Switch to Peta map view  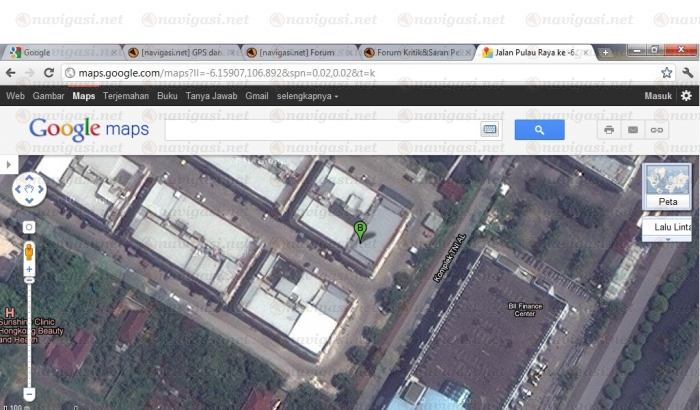[667, 187]
